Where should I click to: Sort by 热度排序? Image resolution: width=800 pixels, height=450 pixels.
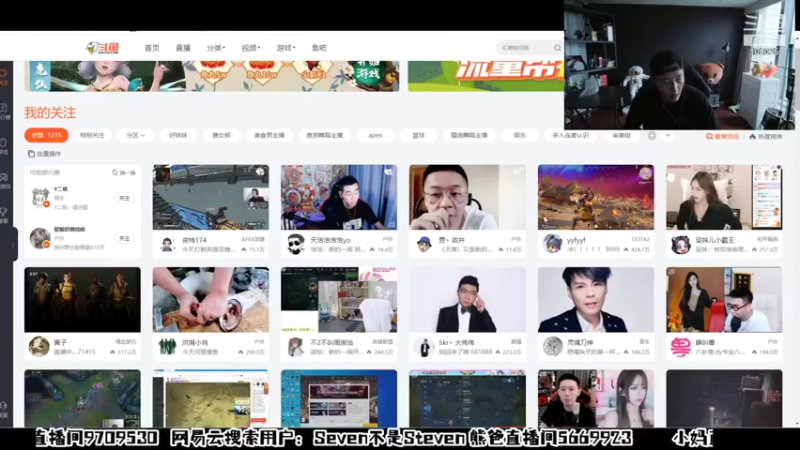point(766,136)
